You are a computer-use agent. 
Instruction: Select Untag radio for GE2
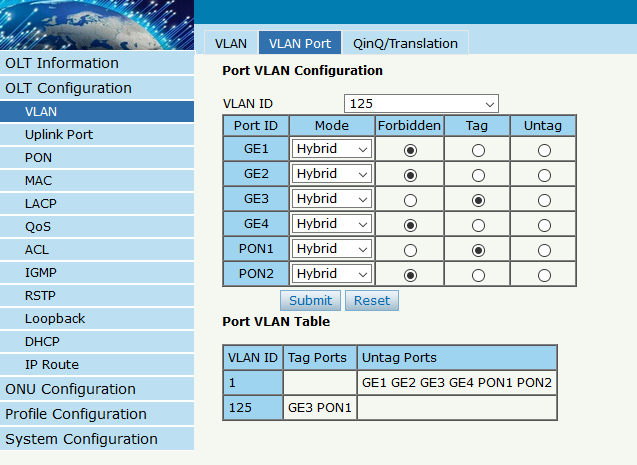click(544, 175)
